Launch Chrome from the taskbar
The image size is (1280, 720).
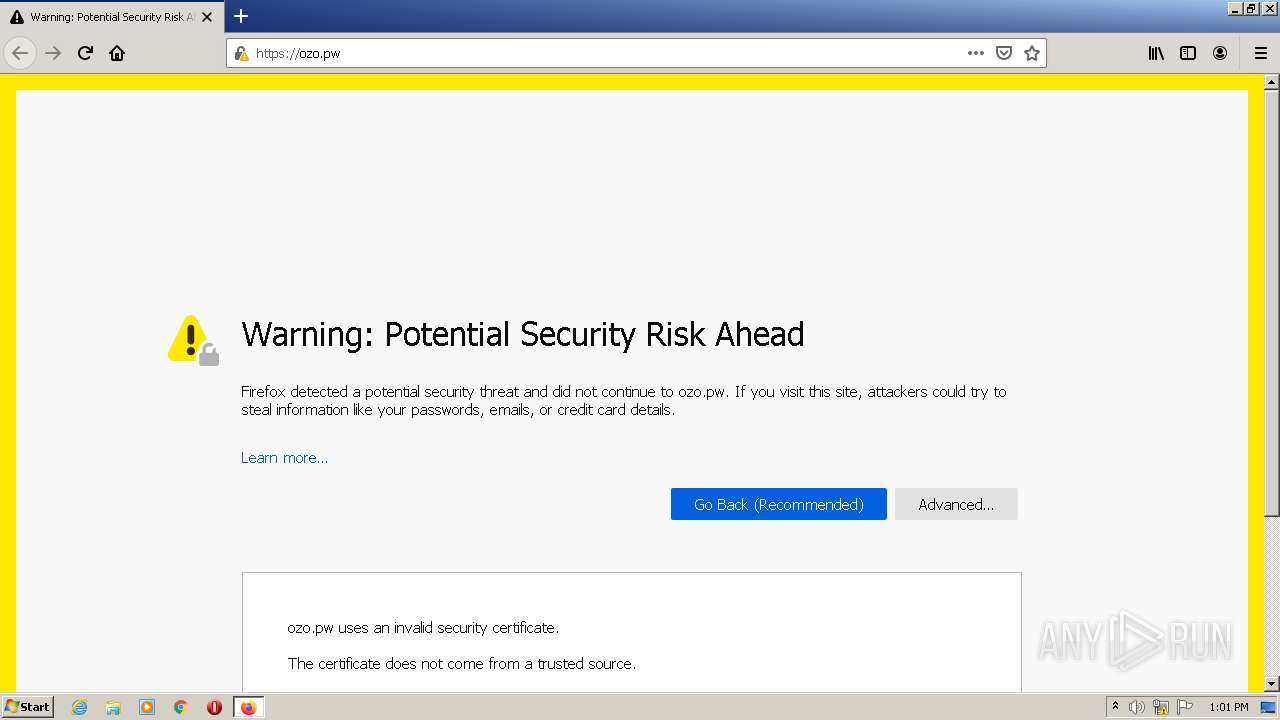click(181, 707)
